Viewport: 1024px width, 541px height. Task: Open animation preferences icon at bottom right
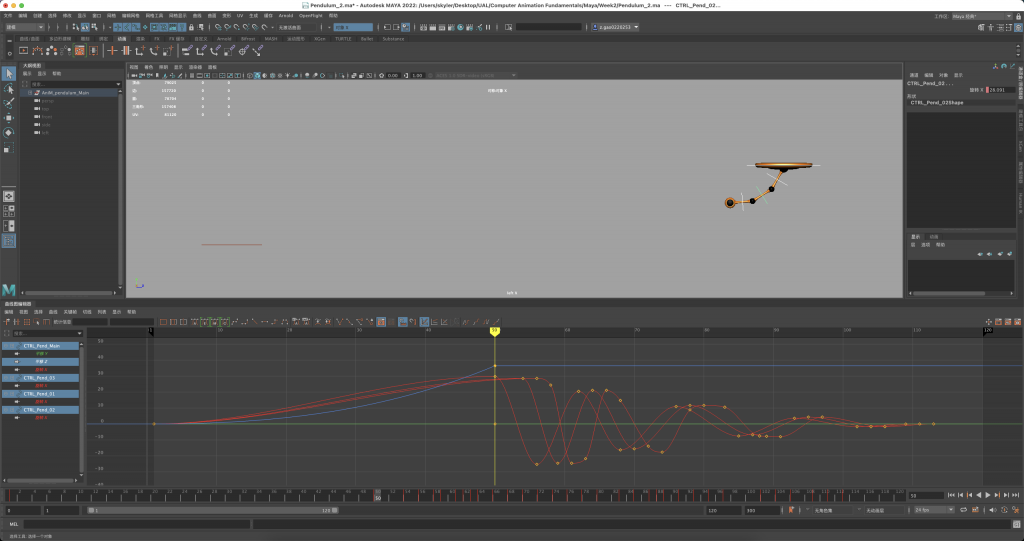[x=1016, y=510]
